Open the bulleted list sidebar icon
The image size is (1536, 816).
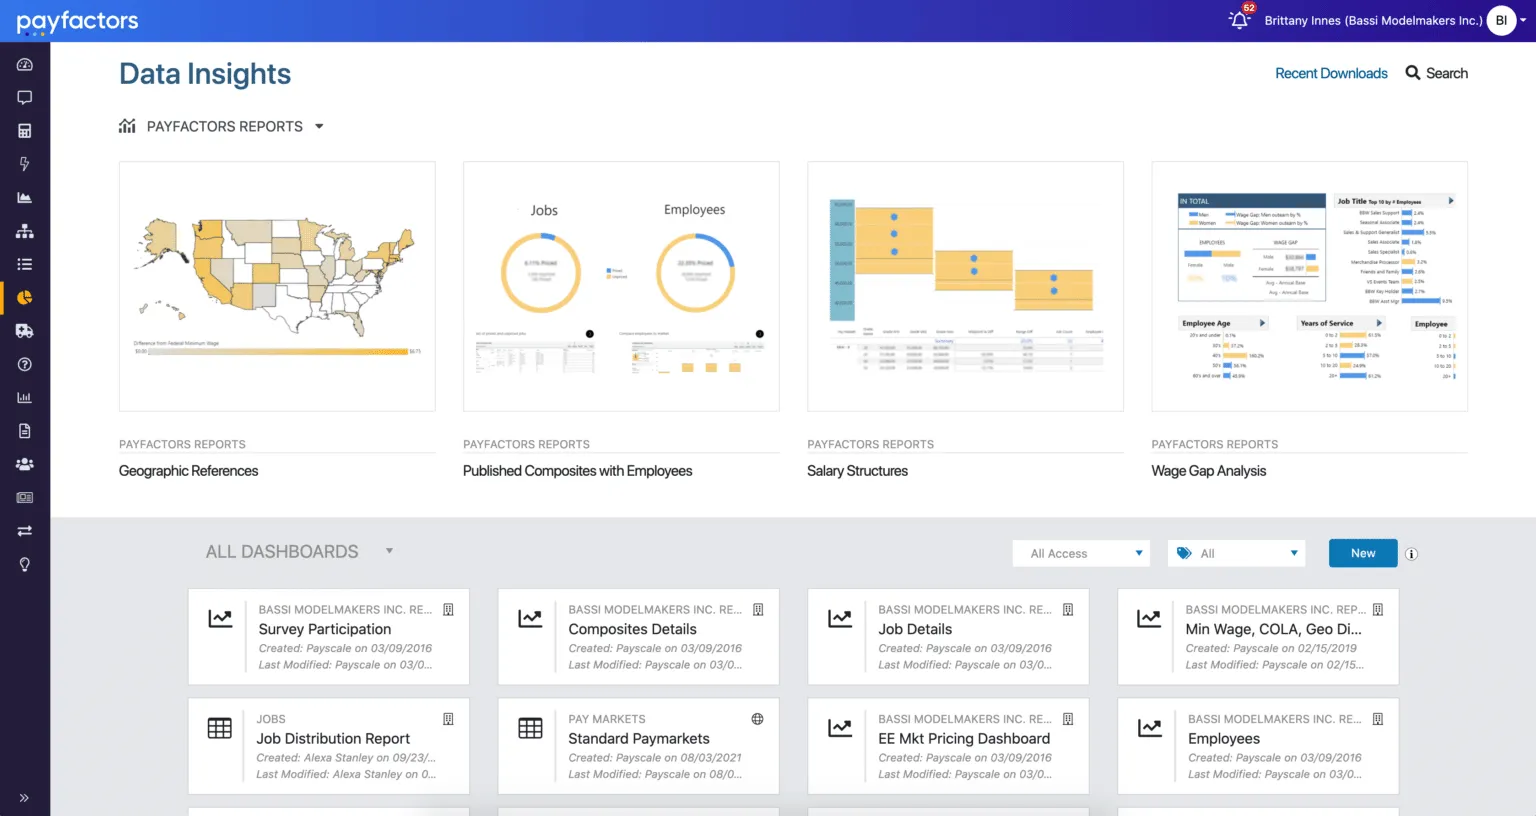coord(25,264)
